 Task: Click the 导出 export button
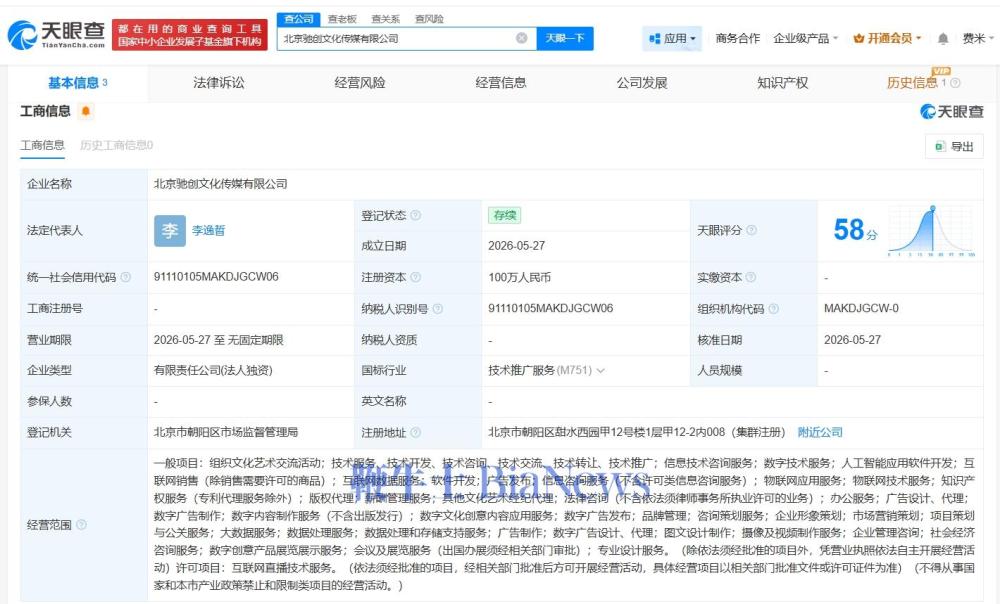point(954,147)
